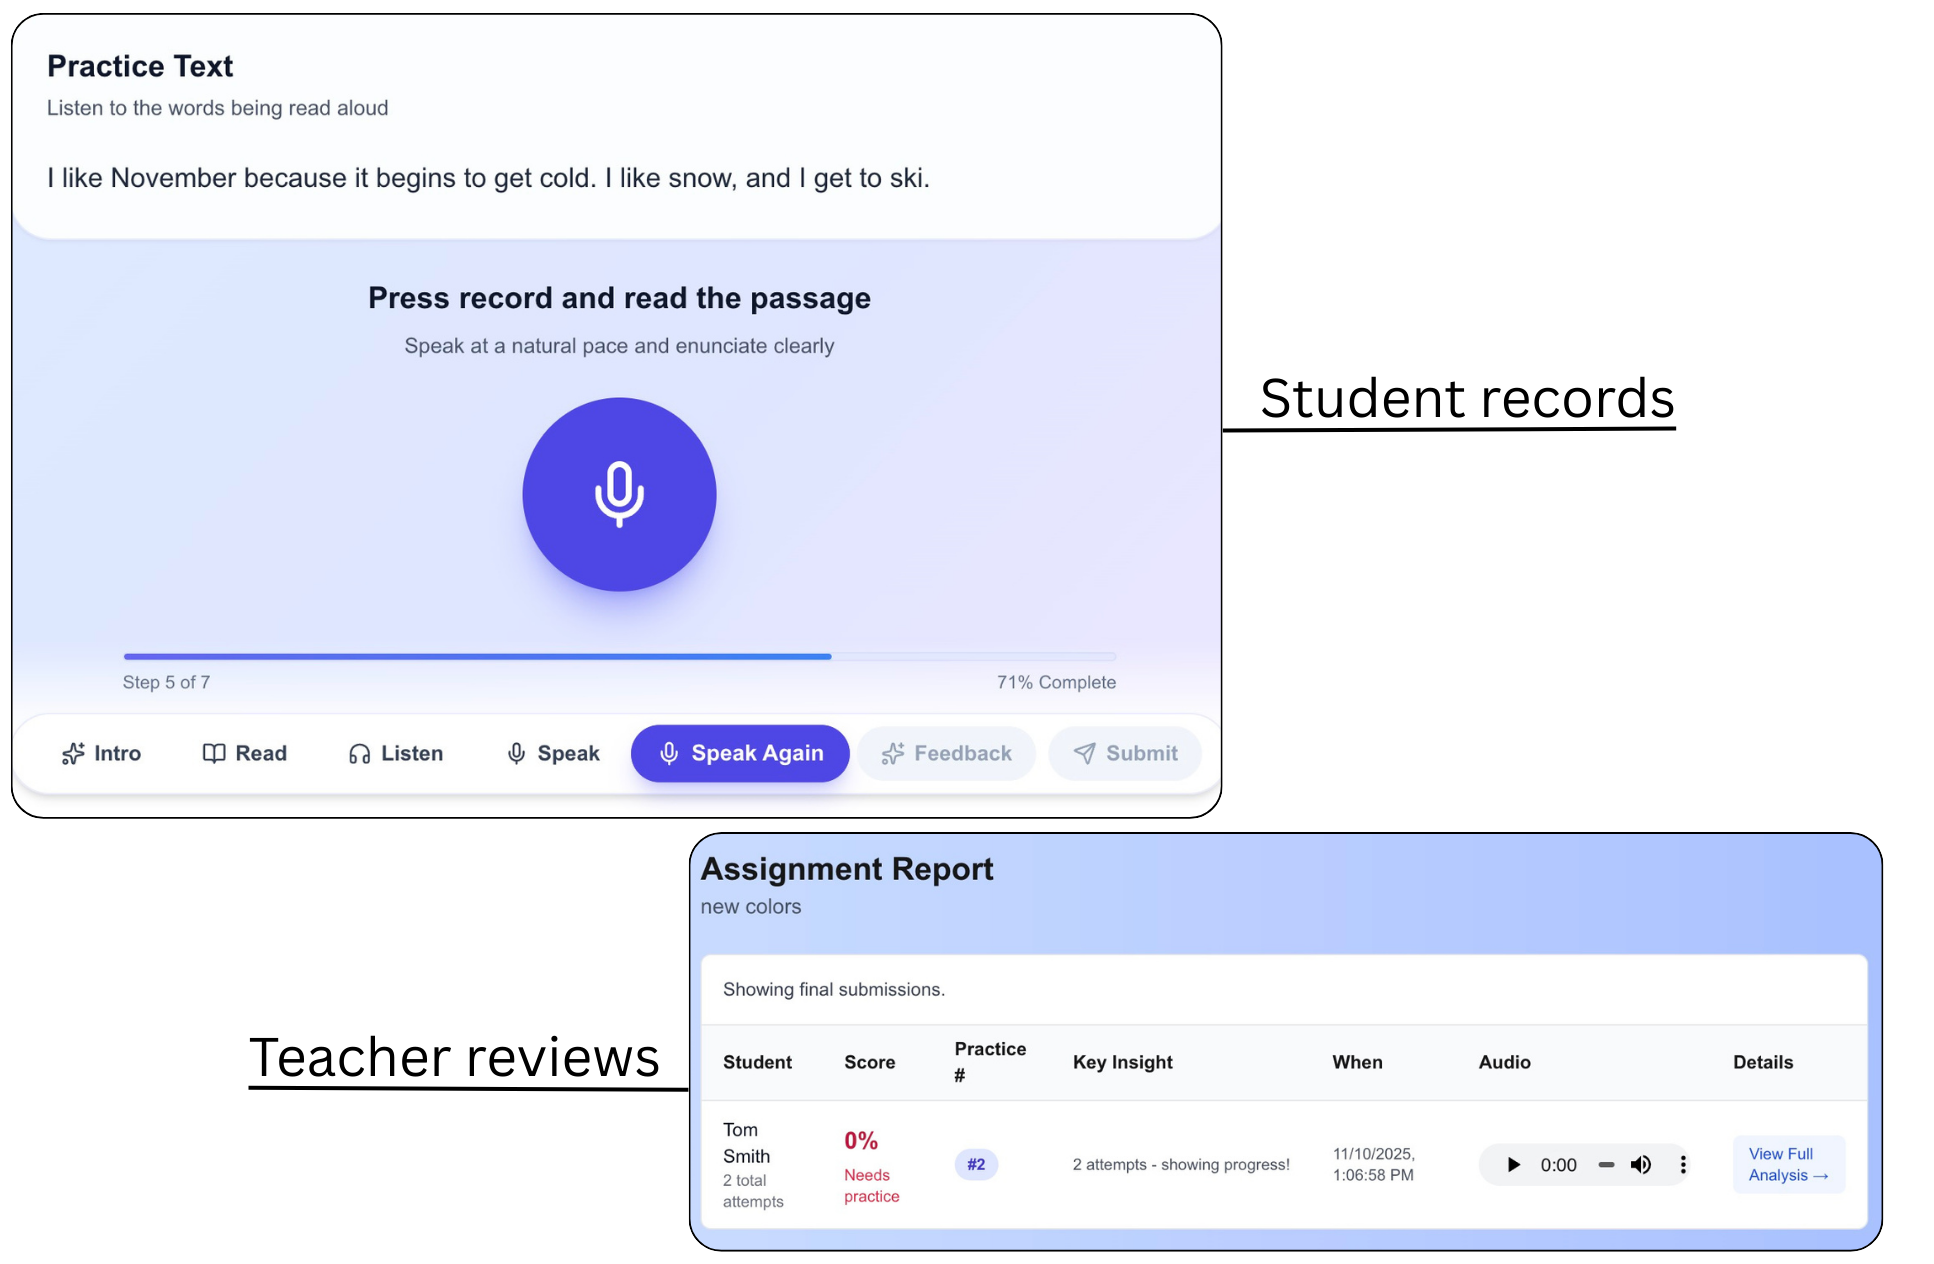1934x1264 pixels.
Task: Click the sparkle icon on the Feedback step
Action: (892, 753)
